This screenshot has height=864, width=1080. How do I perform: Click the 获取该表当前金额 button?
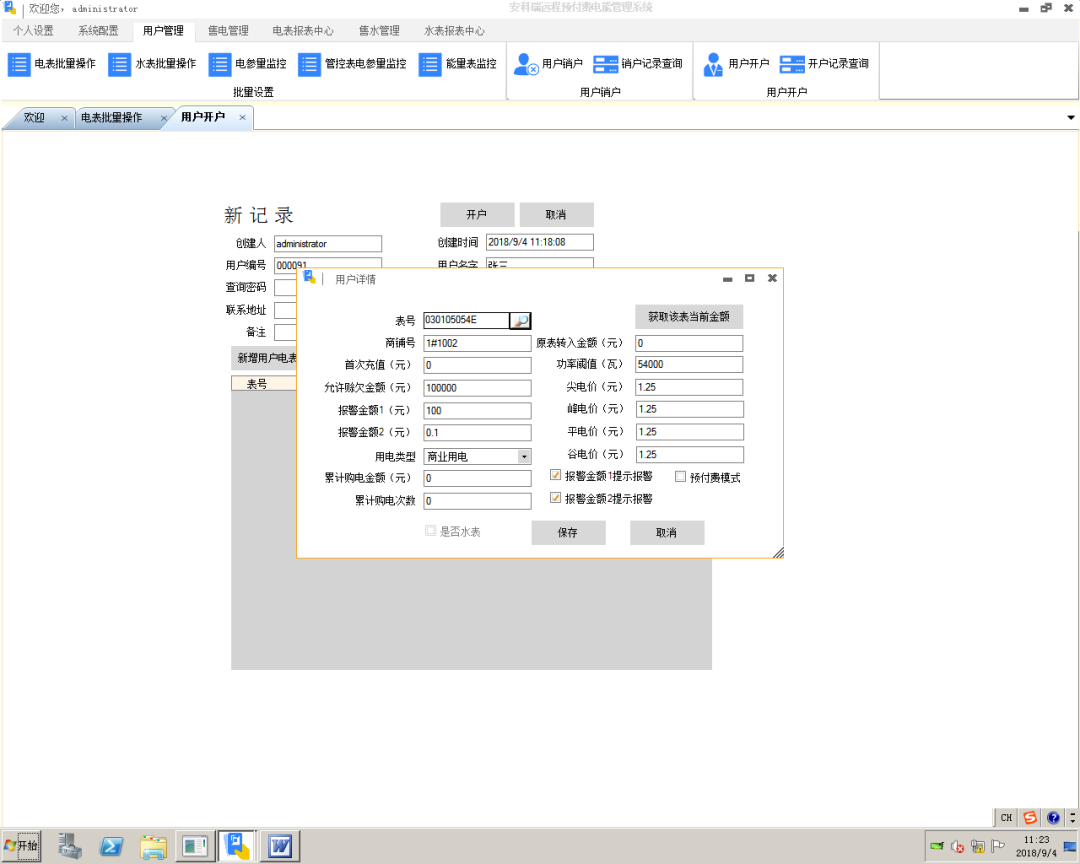[688, 316]
